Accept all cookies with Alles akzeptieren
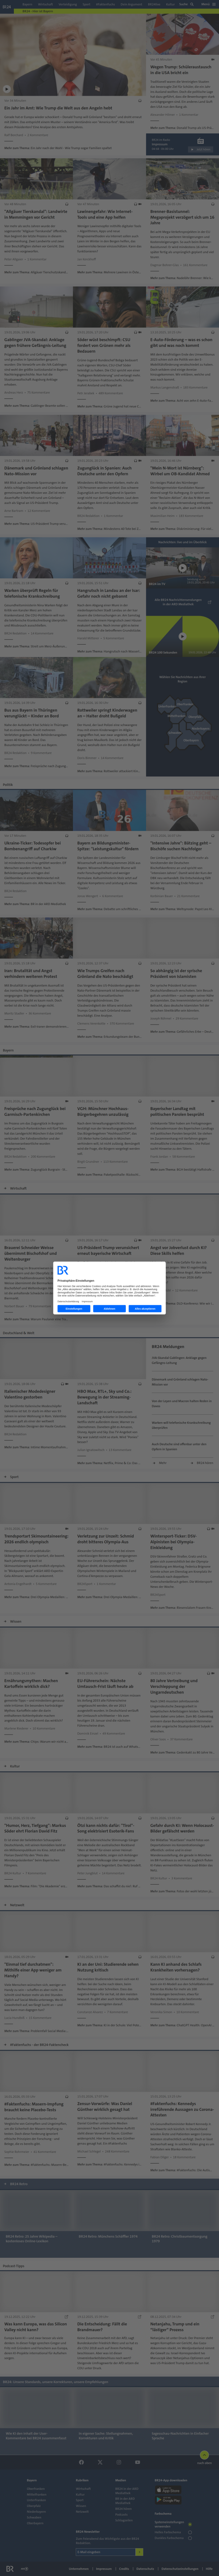Screen dimensions: 219x2576 coord(145,1308)
